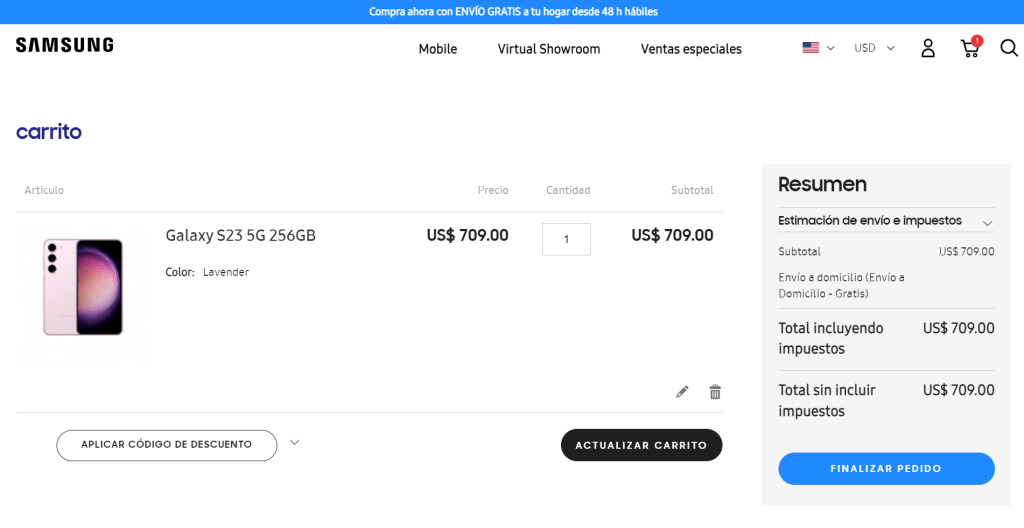This screenshot has height=528, width=1024.
Task: Click the US flag country icon
Action: 810,48
